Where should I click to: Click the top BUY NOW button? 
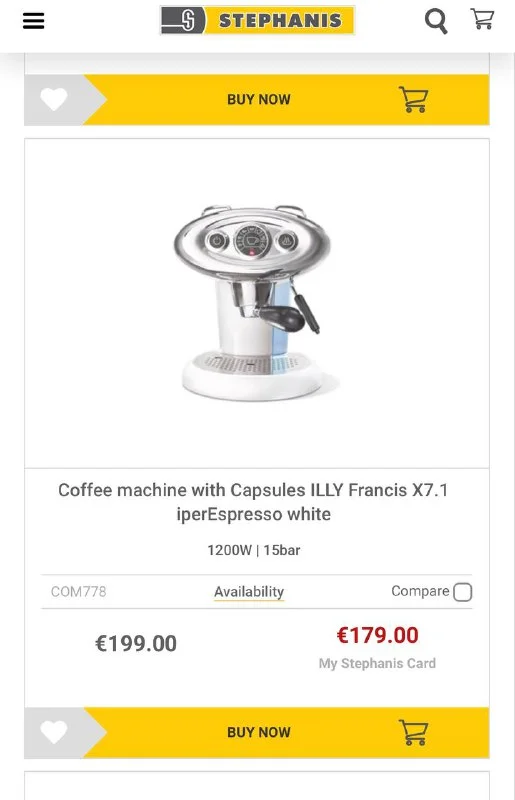pyautogui.click(x=259, y=99)
